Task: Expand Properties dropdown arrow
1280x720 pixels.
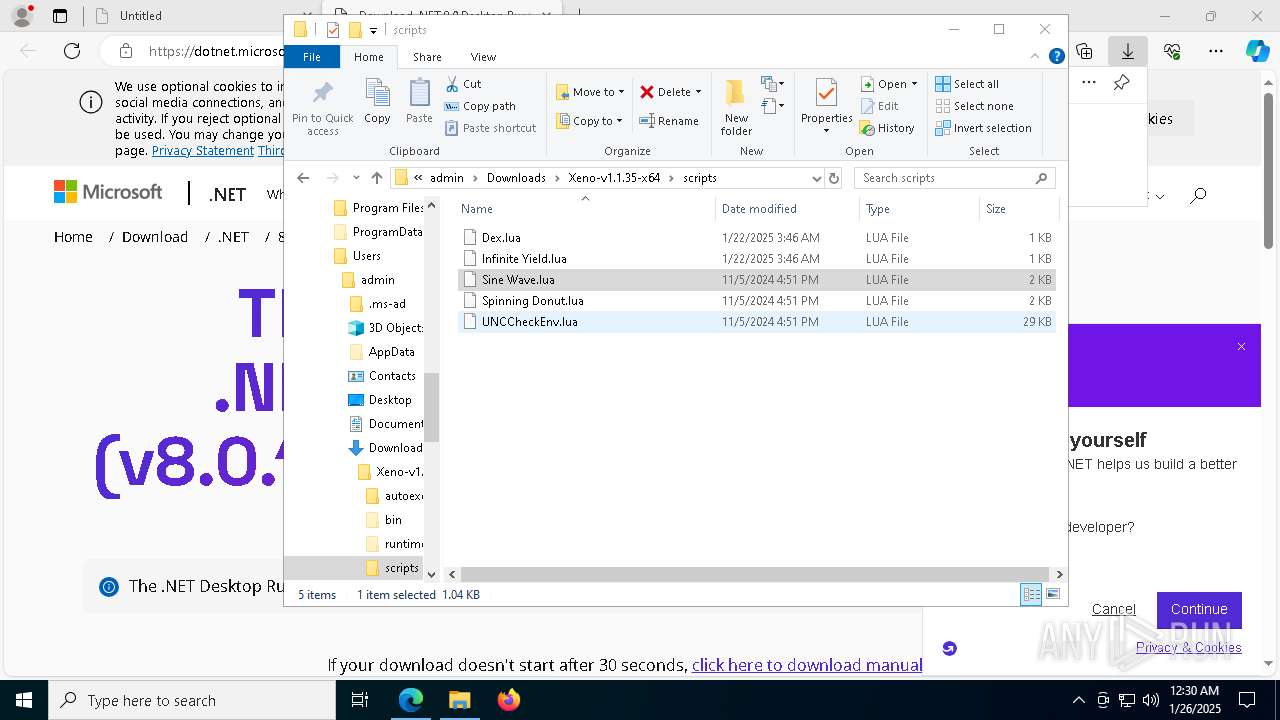Action: click(826, 131)
